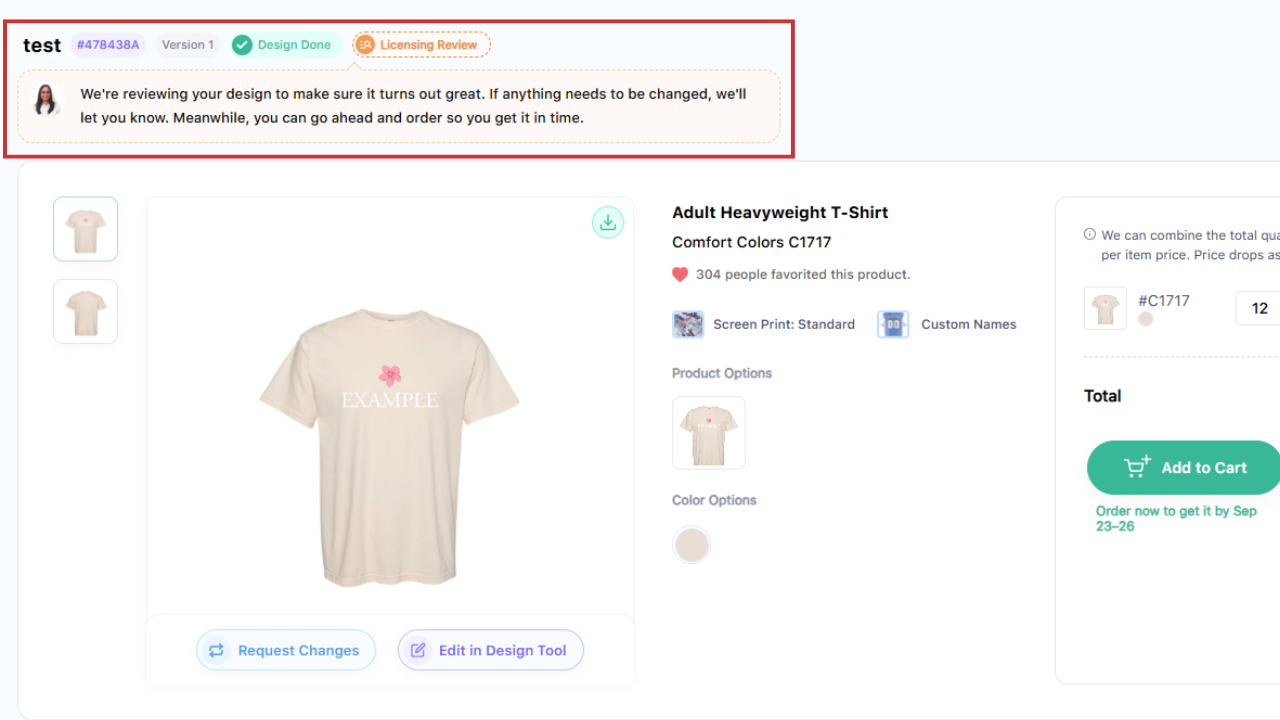Select the back view shirt thumbnail

(86, 311)
